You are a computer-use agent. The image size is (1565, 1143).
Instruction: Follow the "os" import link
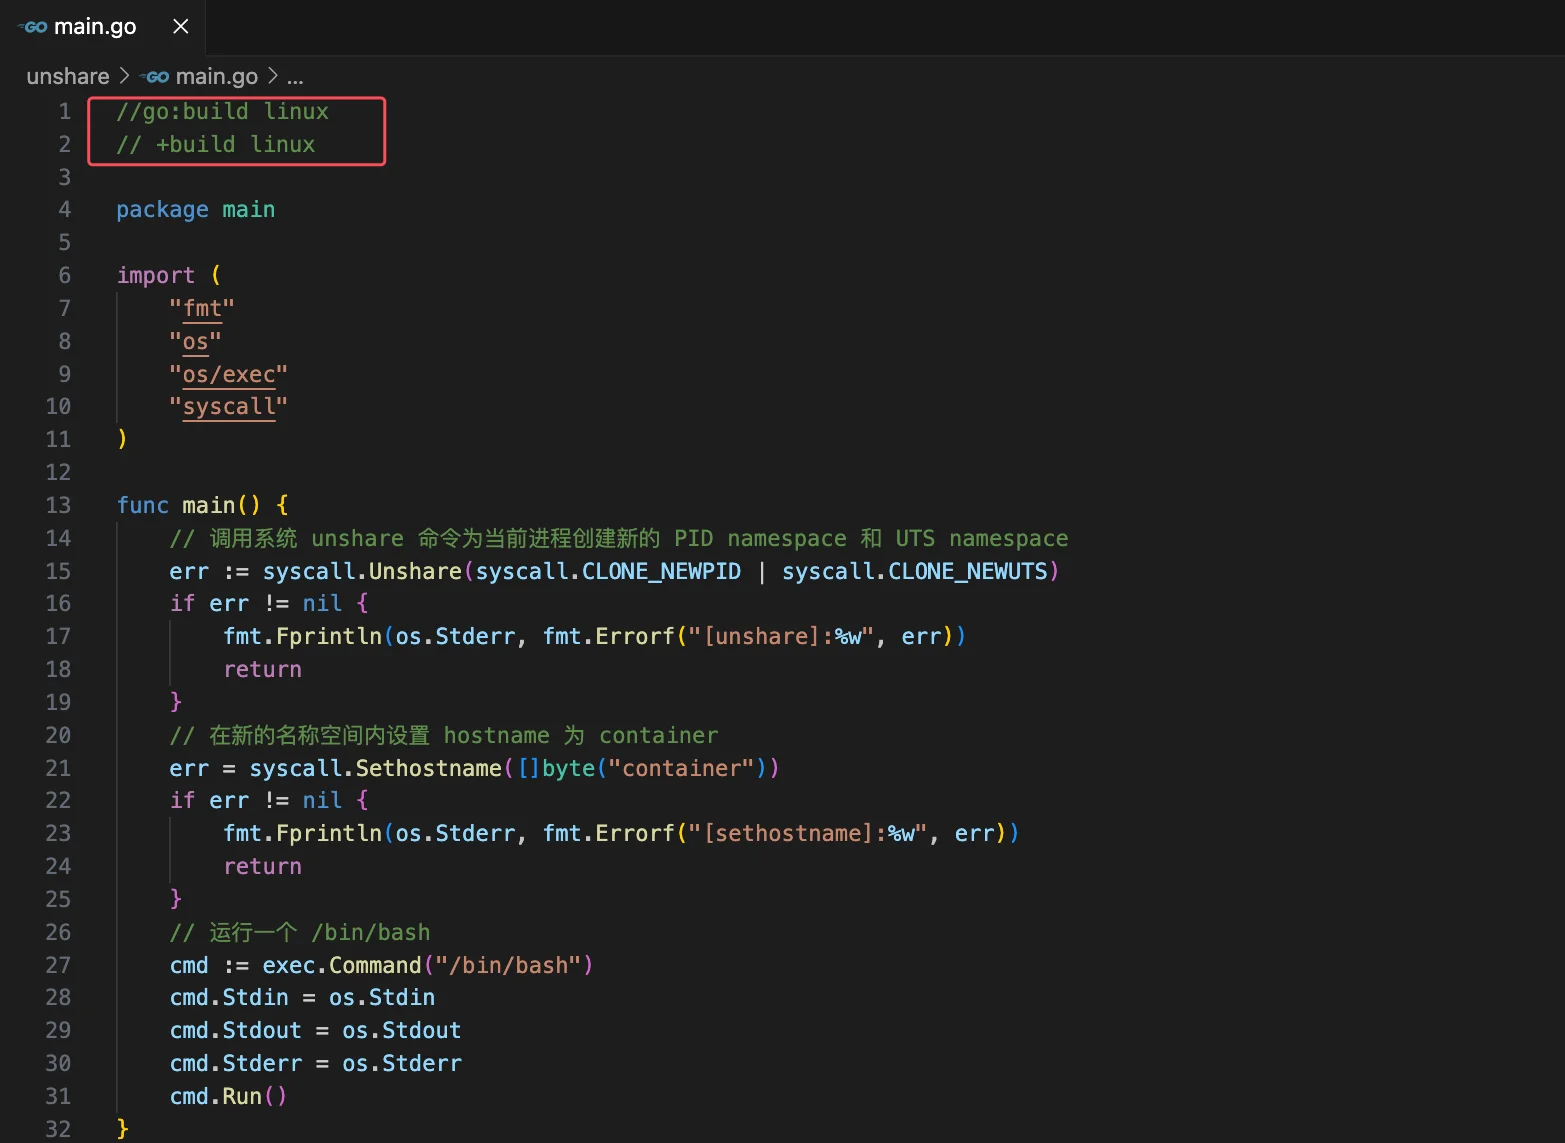coord(195,341)
